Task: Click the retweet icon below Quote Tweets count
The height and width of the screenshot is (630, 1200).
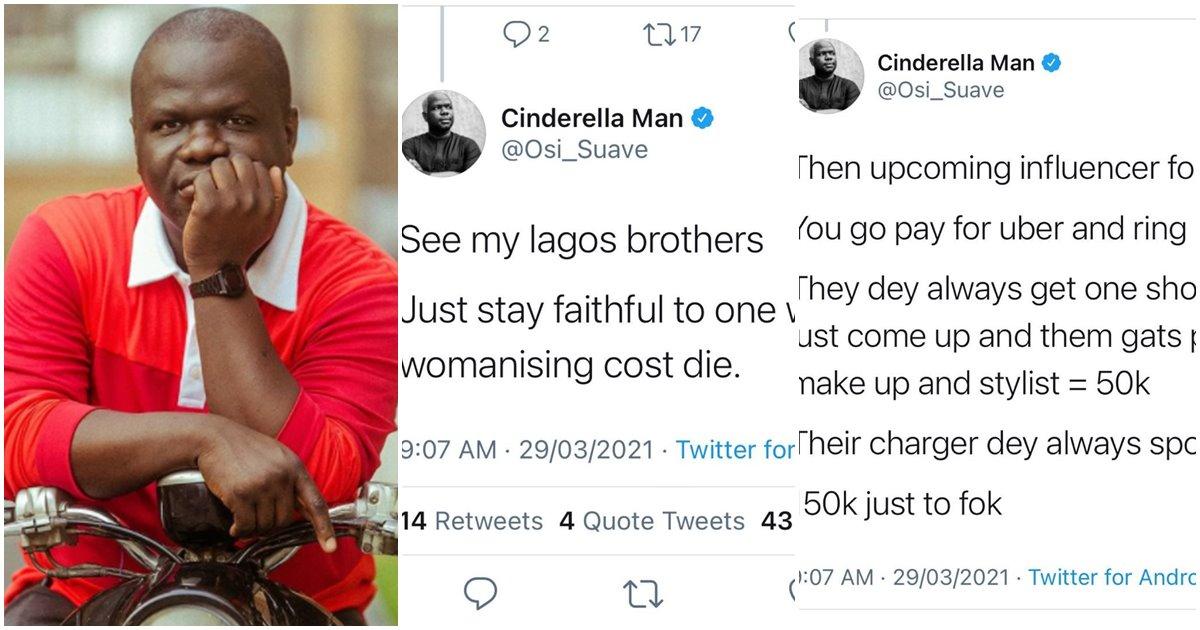Action: [642, 593]
